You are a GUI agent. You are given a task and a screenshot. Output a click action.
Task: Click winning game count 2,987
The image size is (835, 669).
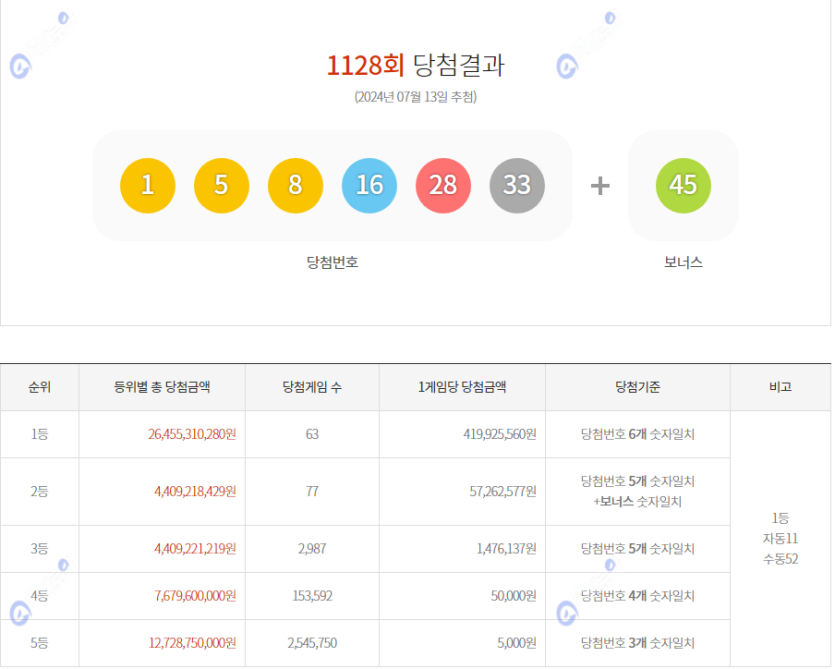pos(312,549)
